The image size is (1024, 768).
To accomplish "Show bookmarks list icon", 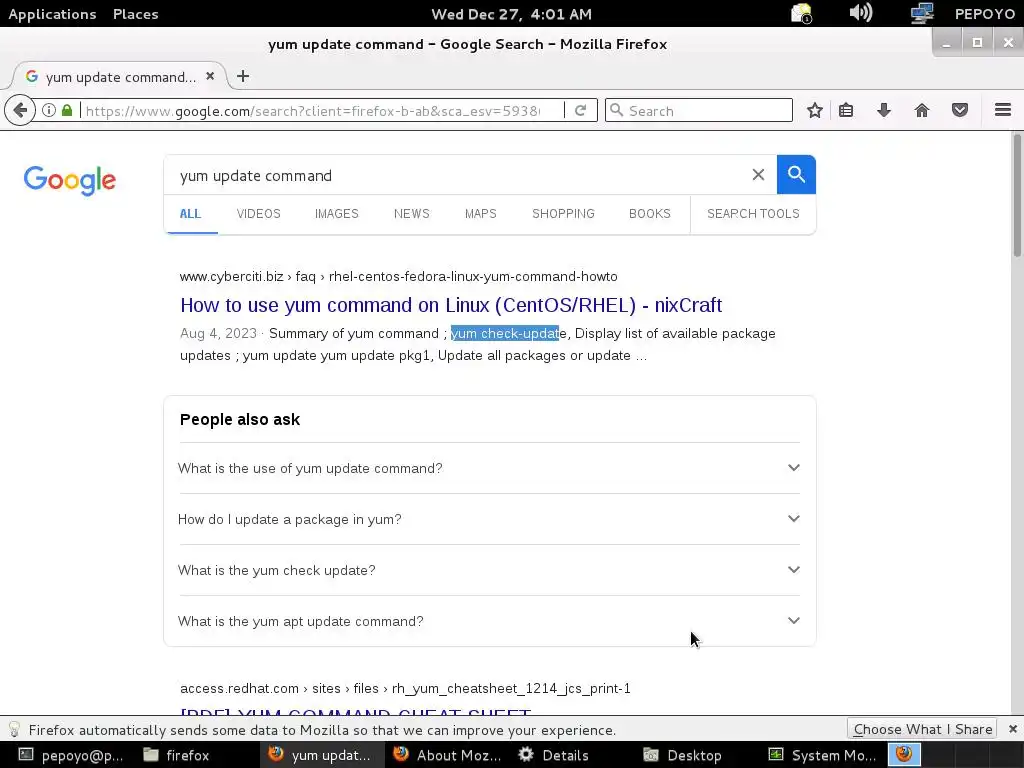I will (x=846, y=110).
